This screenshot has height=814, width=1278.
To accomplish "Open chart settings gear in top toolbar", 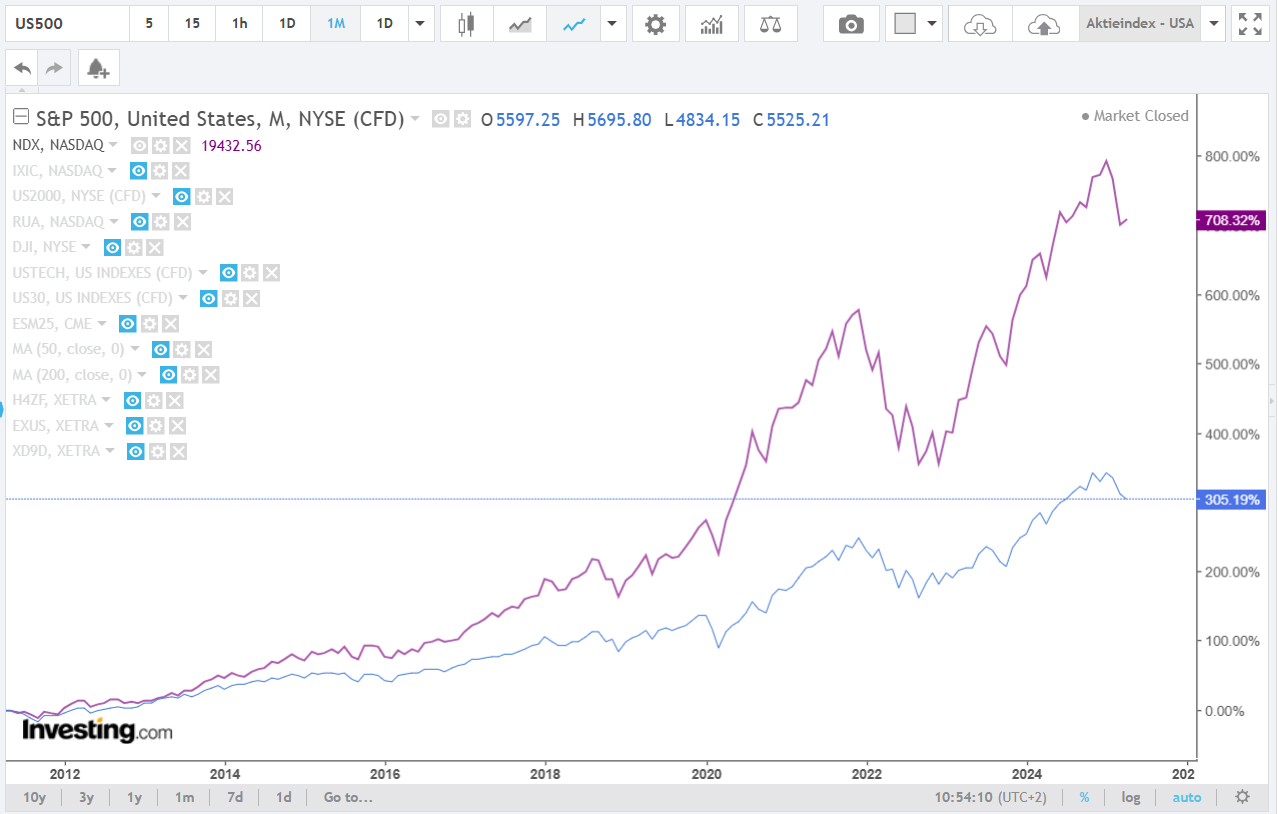I will 656,24.
